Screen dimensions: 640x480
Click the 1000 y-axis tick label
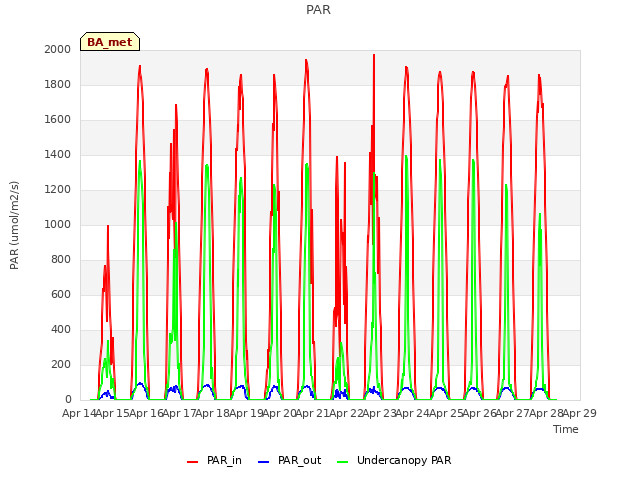[58, 224]
